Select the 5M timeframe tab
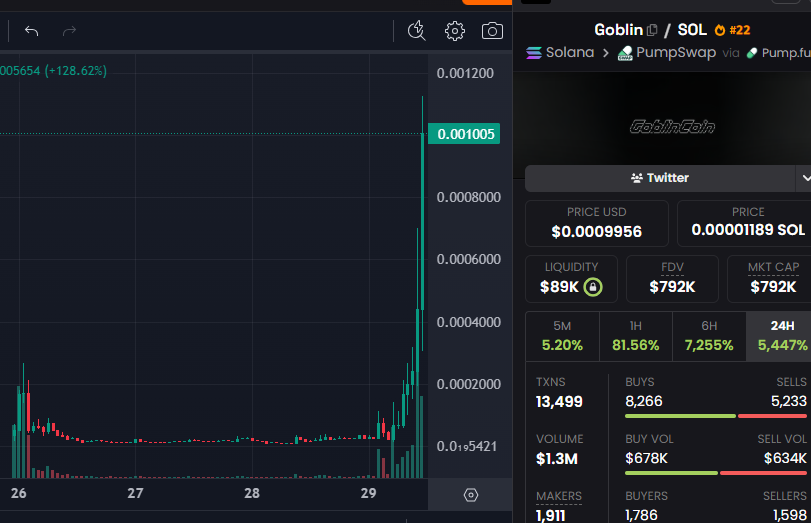Viewport: 811px width, 523px height. 562,336
